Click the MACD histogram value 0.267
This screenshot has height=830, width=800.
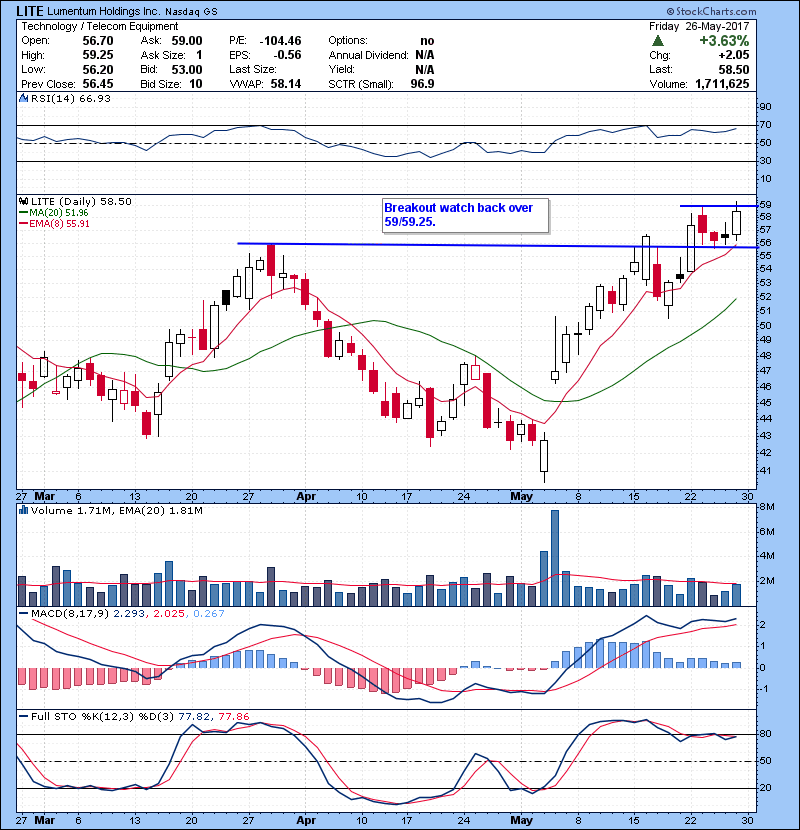coord(209,614)
